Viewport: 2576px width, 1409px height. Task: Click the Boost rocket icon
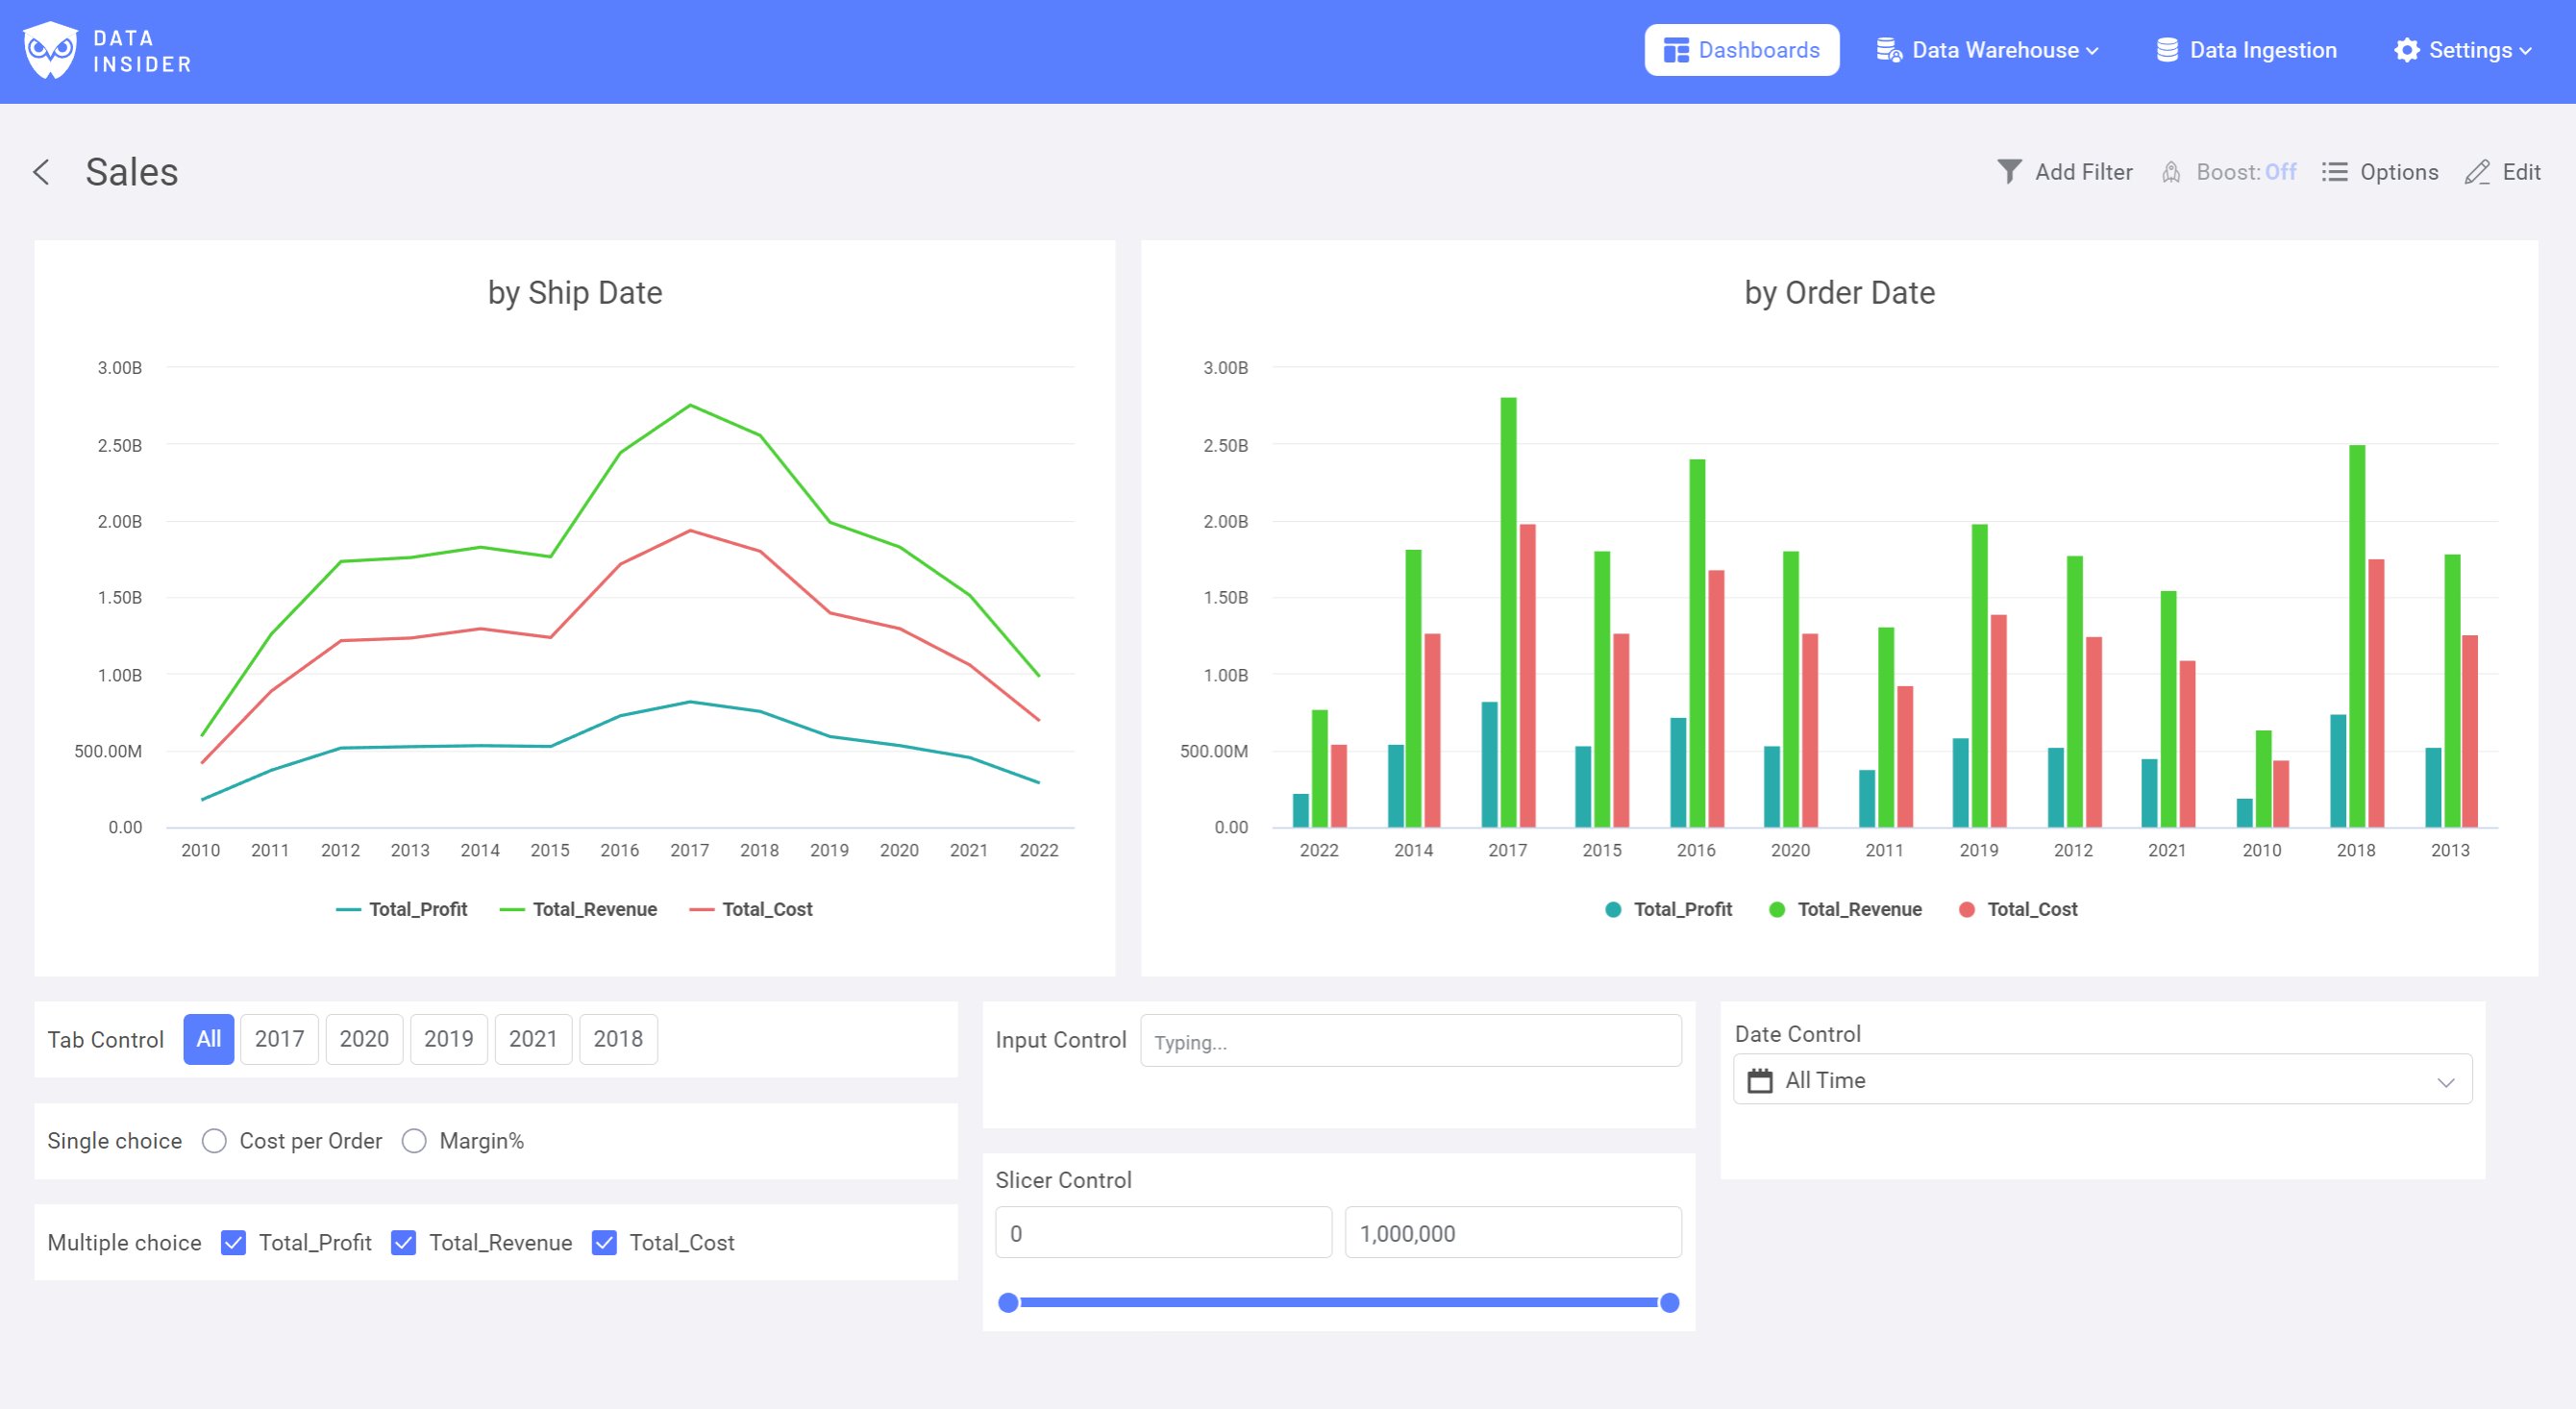click(x=2171, y=172)
